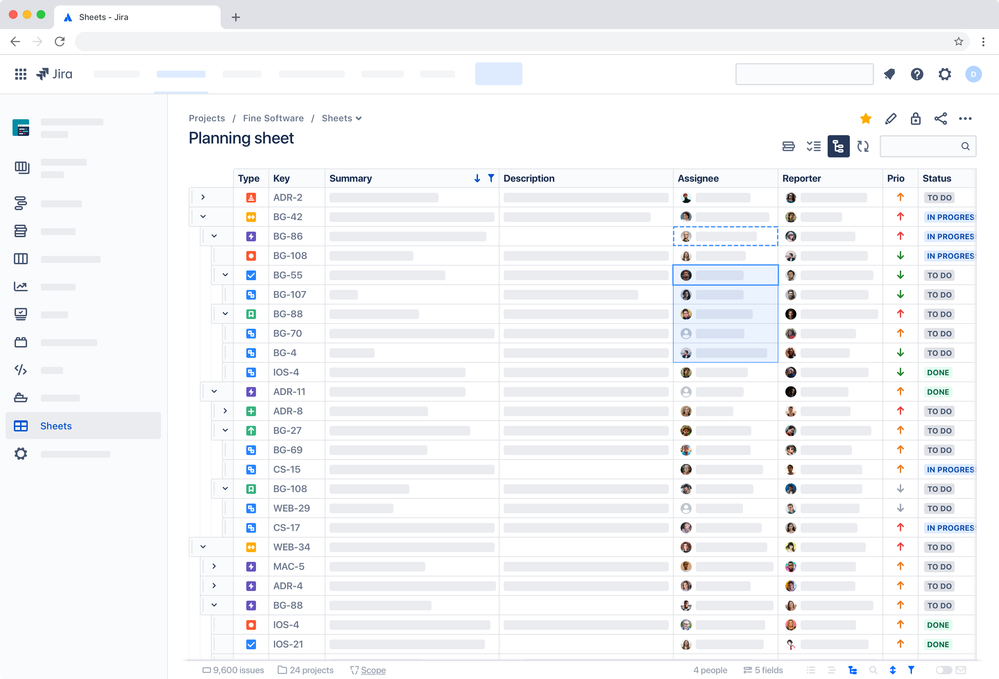
Task: Click the browser back arrow
Action: click(15, 41)
